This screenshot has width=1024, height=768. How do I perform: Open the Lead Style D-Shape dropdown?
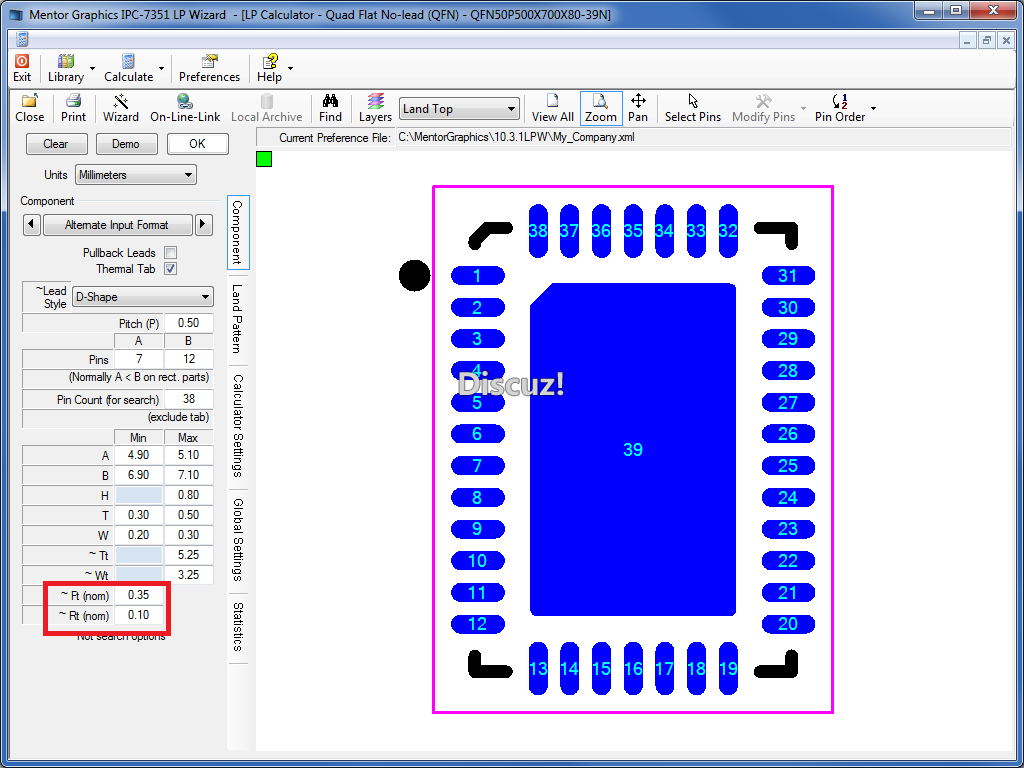coord(142,297)
